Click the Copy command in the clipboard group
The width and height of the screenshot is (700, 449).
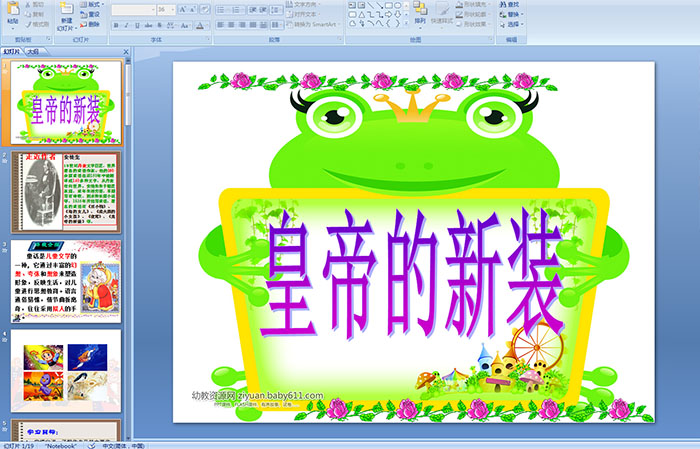tap(34, 15)
